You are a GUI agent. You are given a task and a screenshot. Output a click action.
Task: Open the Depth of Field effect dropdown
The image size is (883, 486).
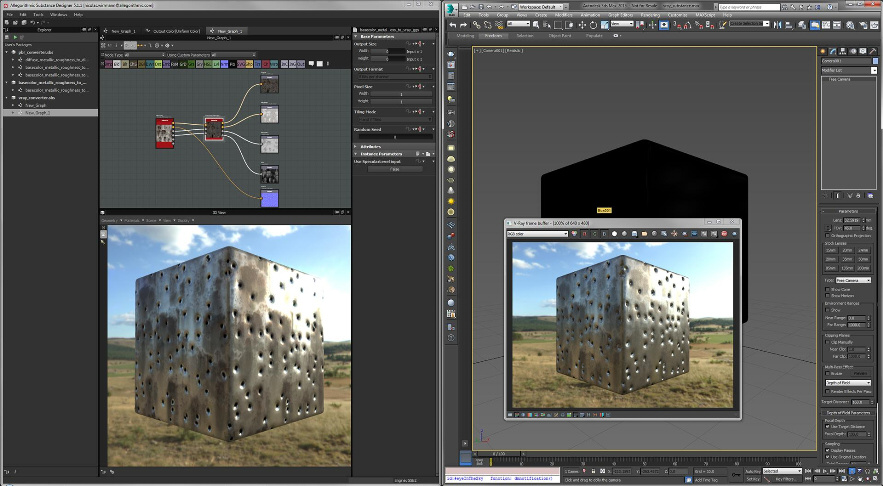tap(848, 382)
